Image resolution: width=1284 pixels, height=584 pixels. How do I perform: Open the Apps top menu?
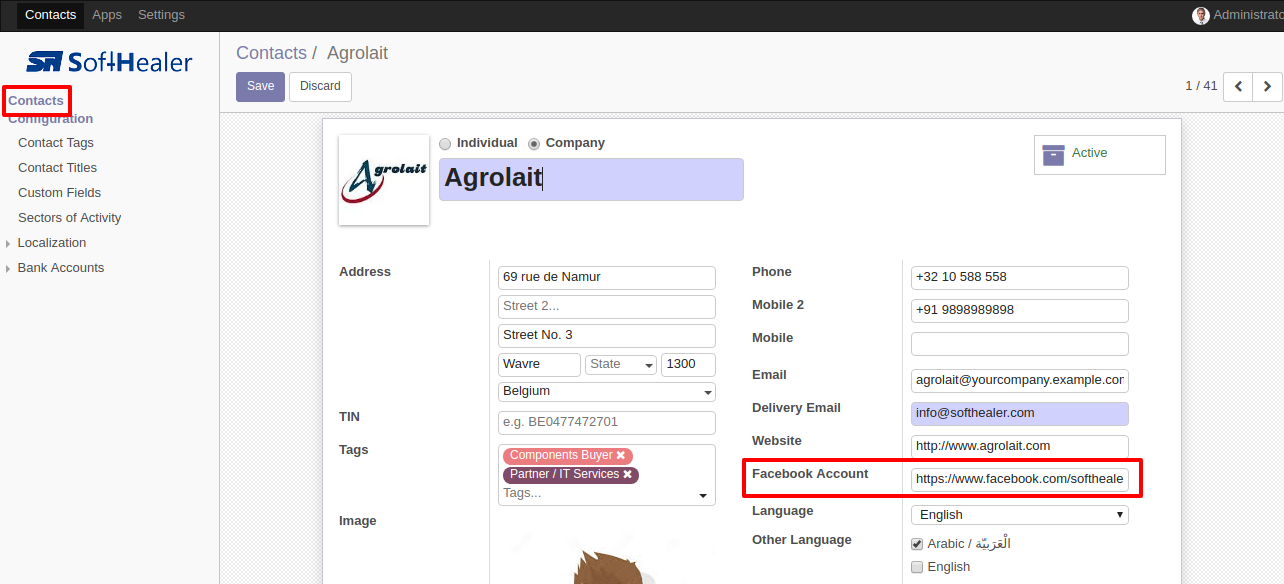(x=107, y=15)
